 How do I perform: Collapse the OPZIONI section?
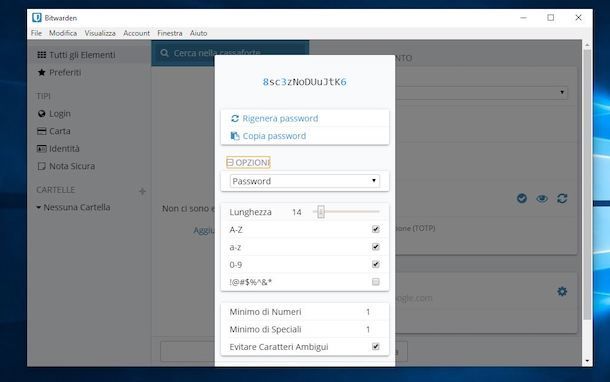tap(248, 162)
